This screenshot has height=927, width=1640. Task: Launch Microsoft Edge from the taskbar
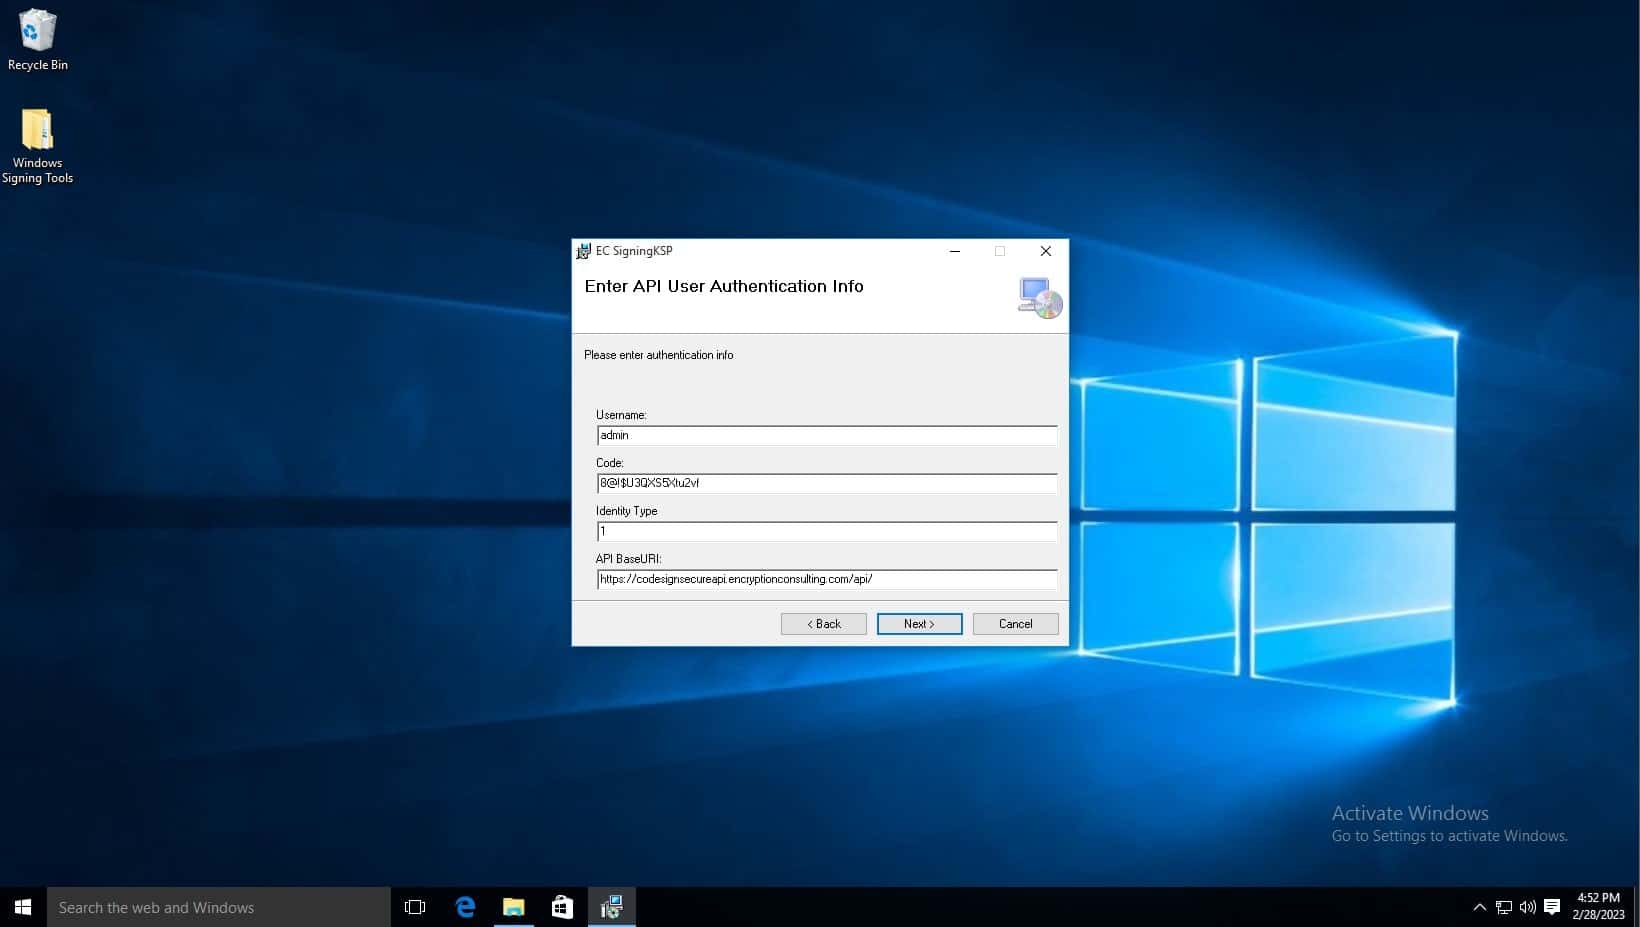[465, 907]
